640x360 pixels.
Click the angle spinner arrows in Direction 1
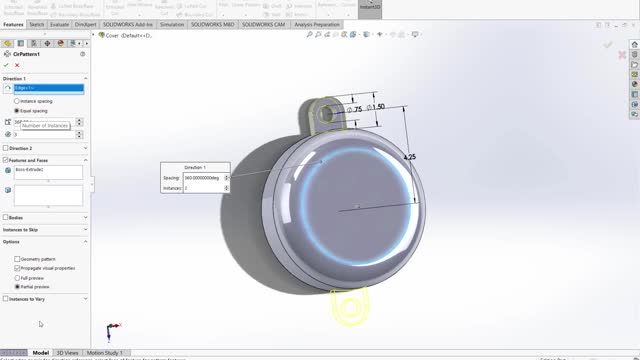79,122
